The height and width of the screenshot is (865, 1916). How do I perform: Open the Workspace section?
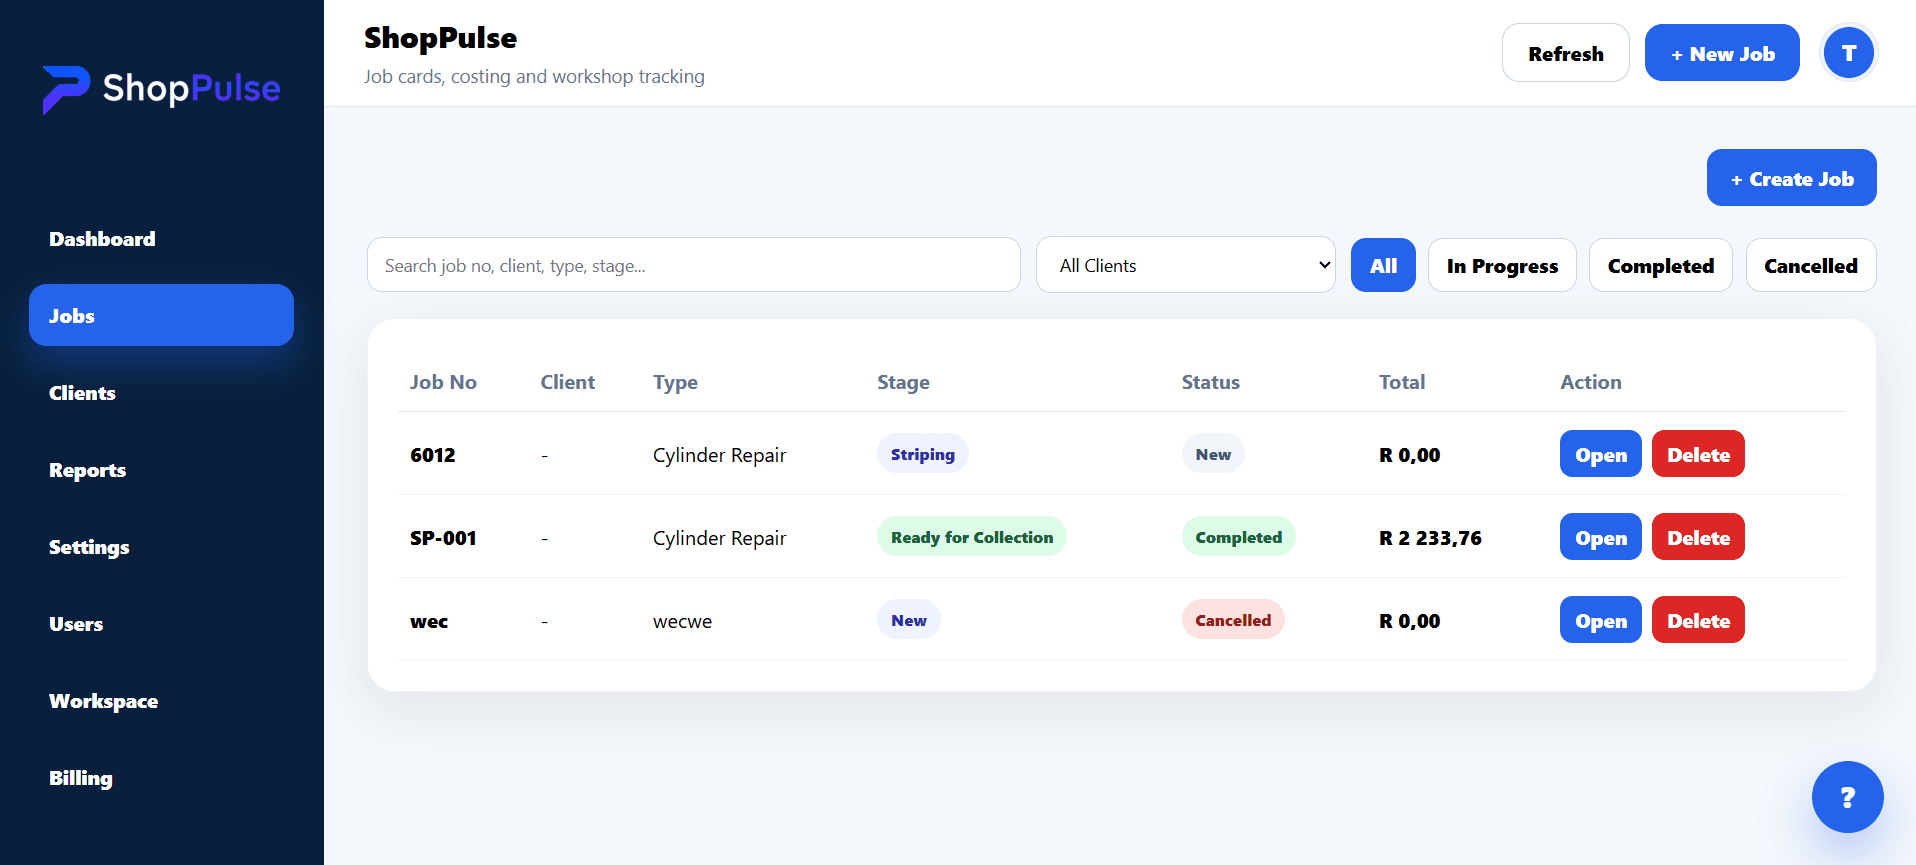103,701
